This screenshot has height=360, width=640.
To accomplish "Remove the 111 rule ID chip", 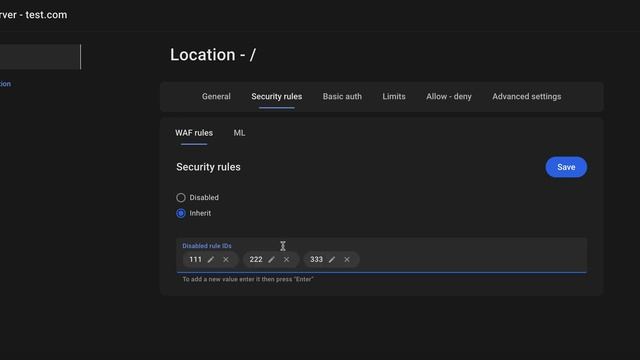I will click(x=226, y=260).
